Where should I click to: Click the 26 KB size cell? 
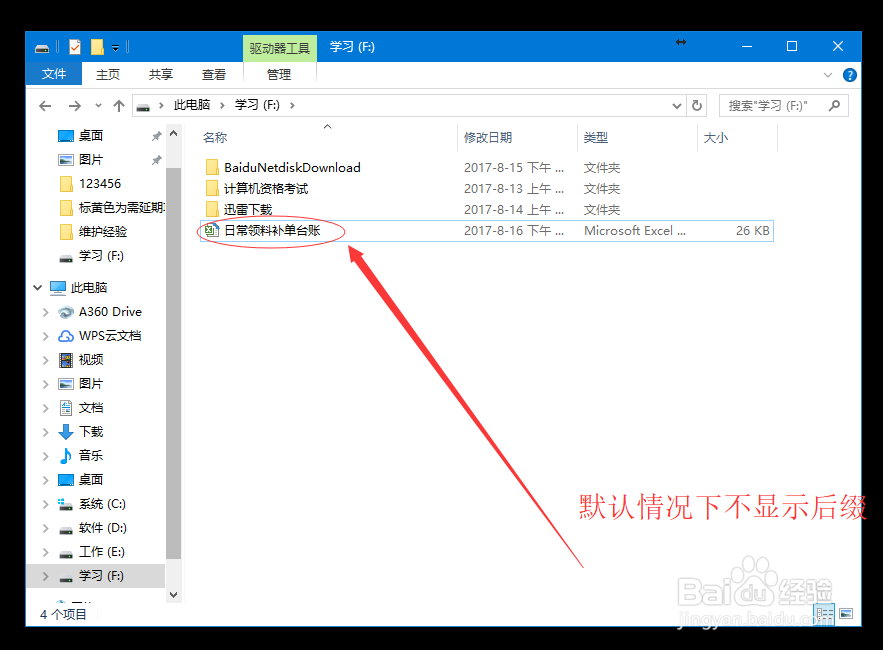(752, 230)
